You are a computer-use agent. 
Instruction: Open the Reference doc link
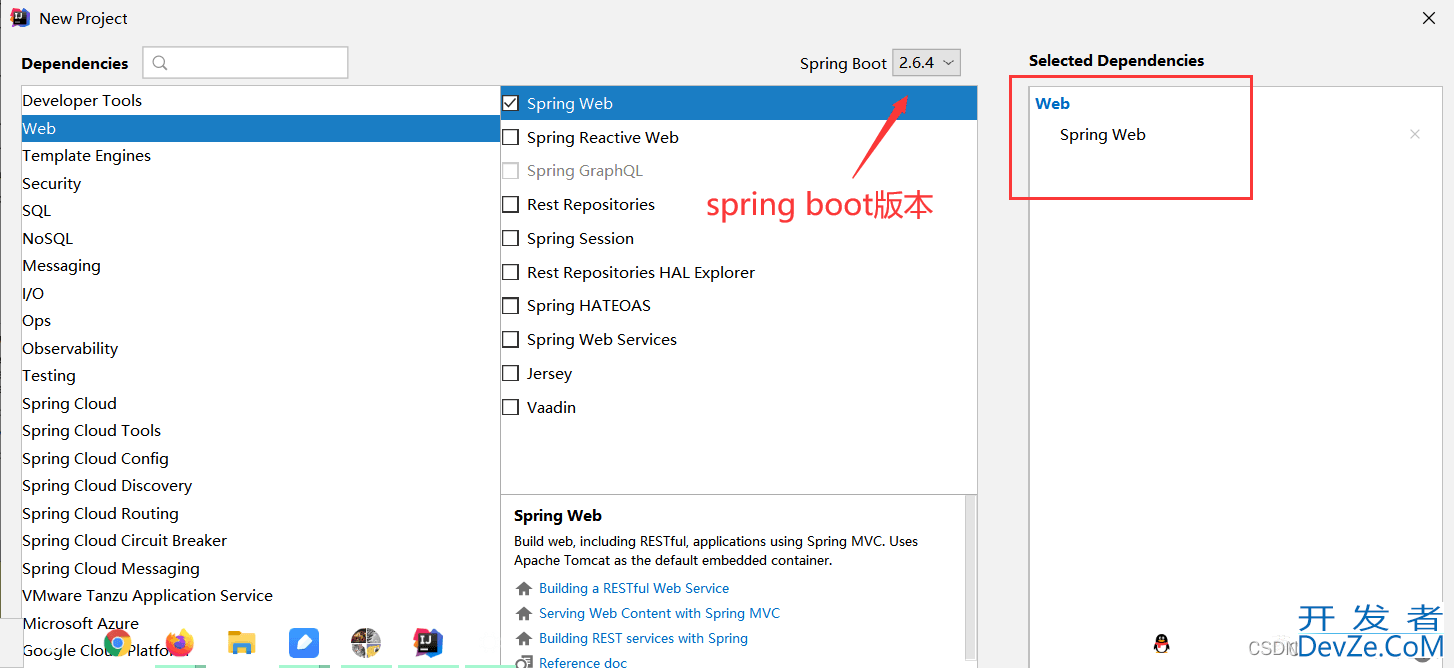[583, 662]
